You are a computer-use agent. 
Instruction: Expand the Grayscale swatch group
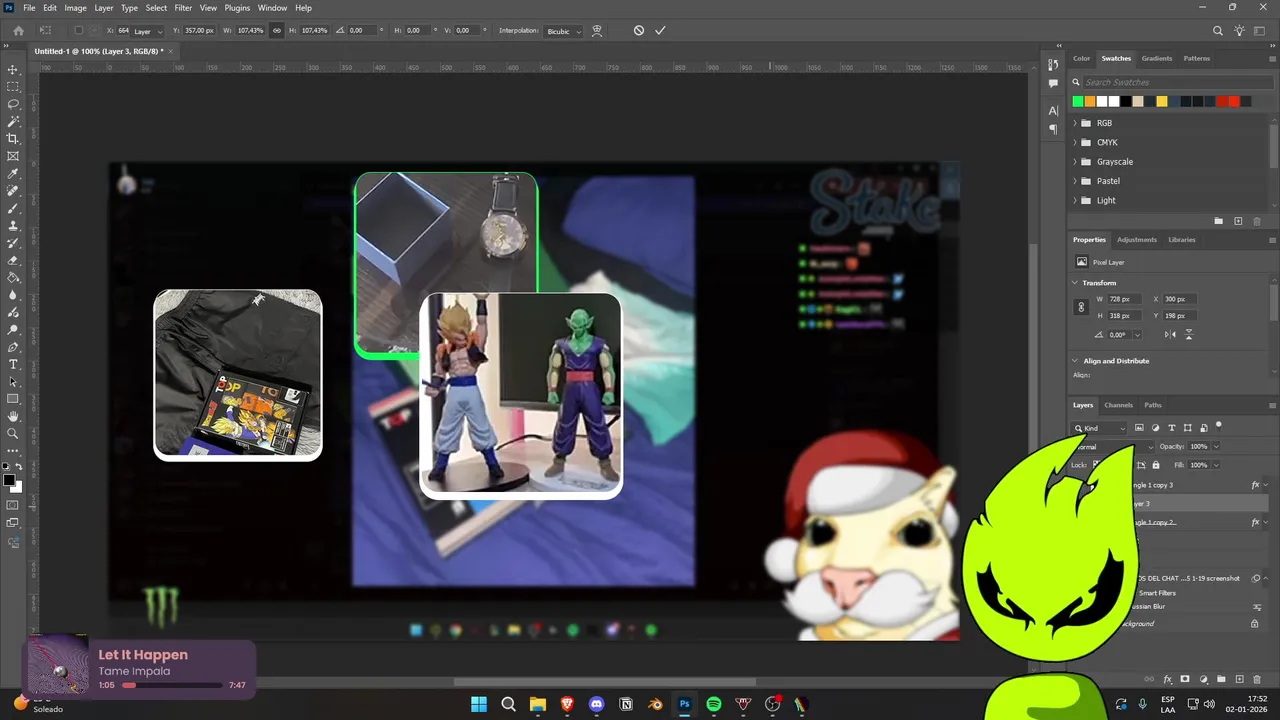1075,162
